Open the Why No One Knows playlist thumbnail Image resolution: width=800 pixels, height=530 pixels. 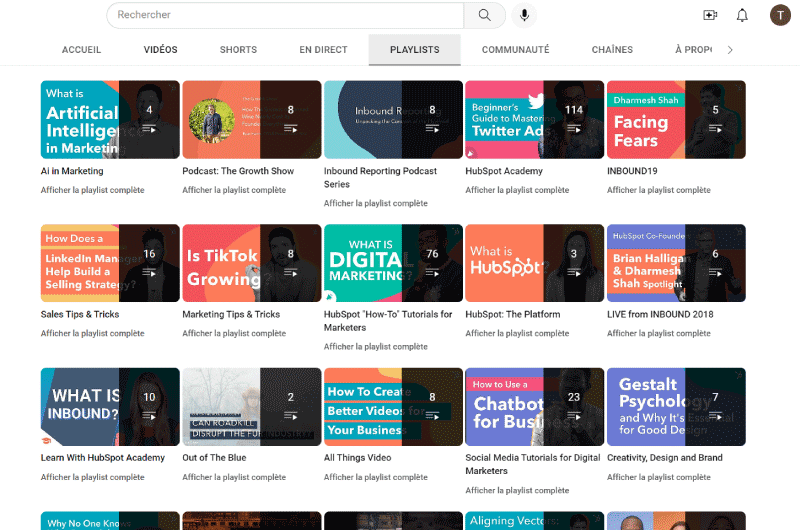click(x=110, y=521)
